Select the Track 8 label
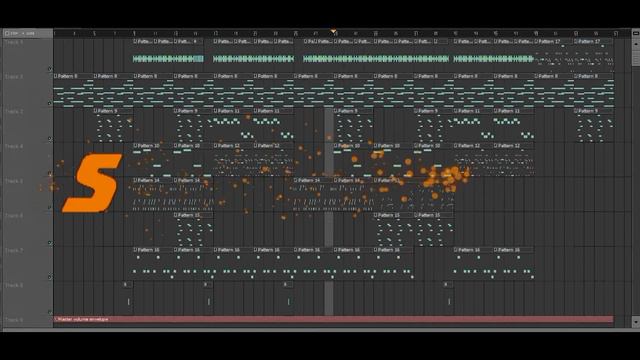 coord(14,285)
